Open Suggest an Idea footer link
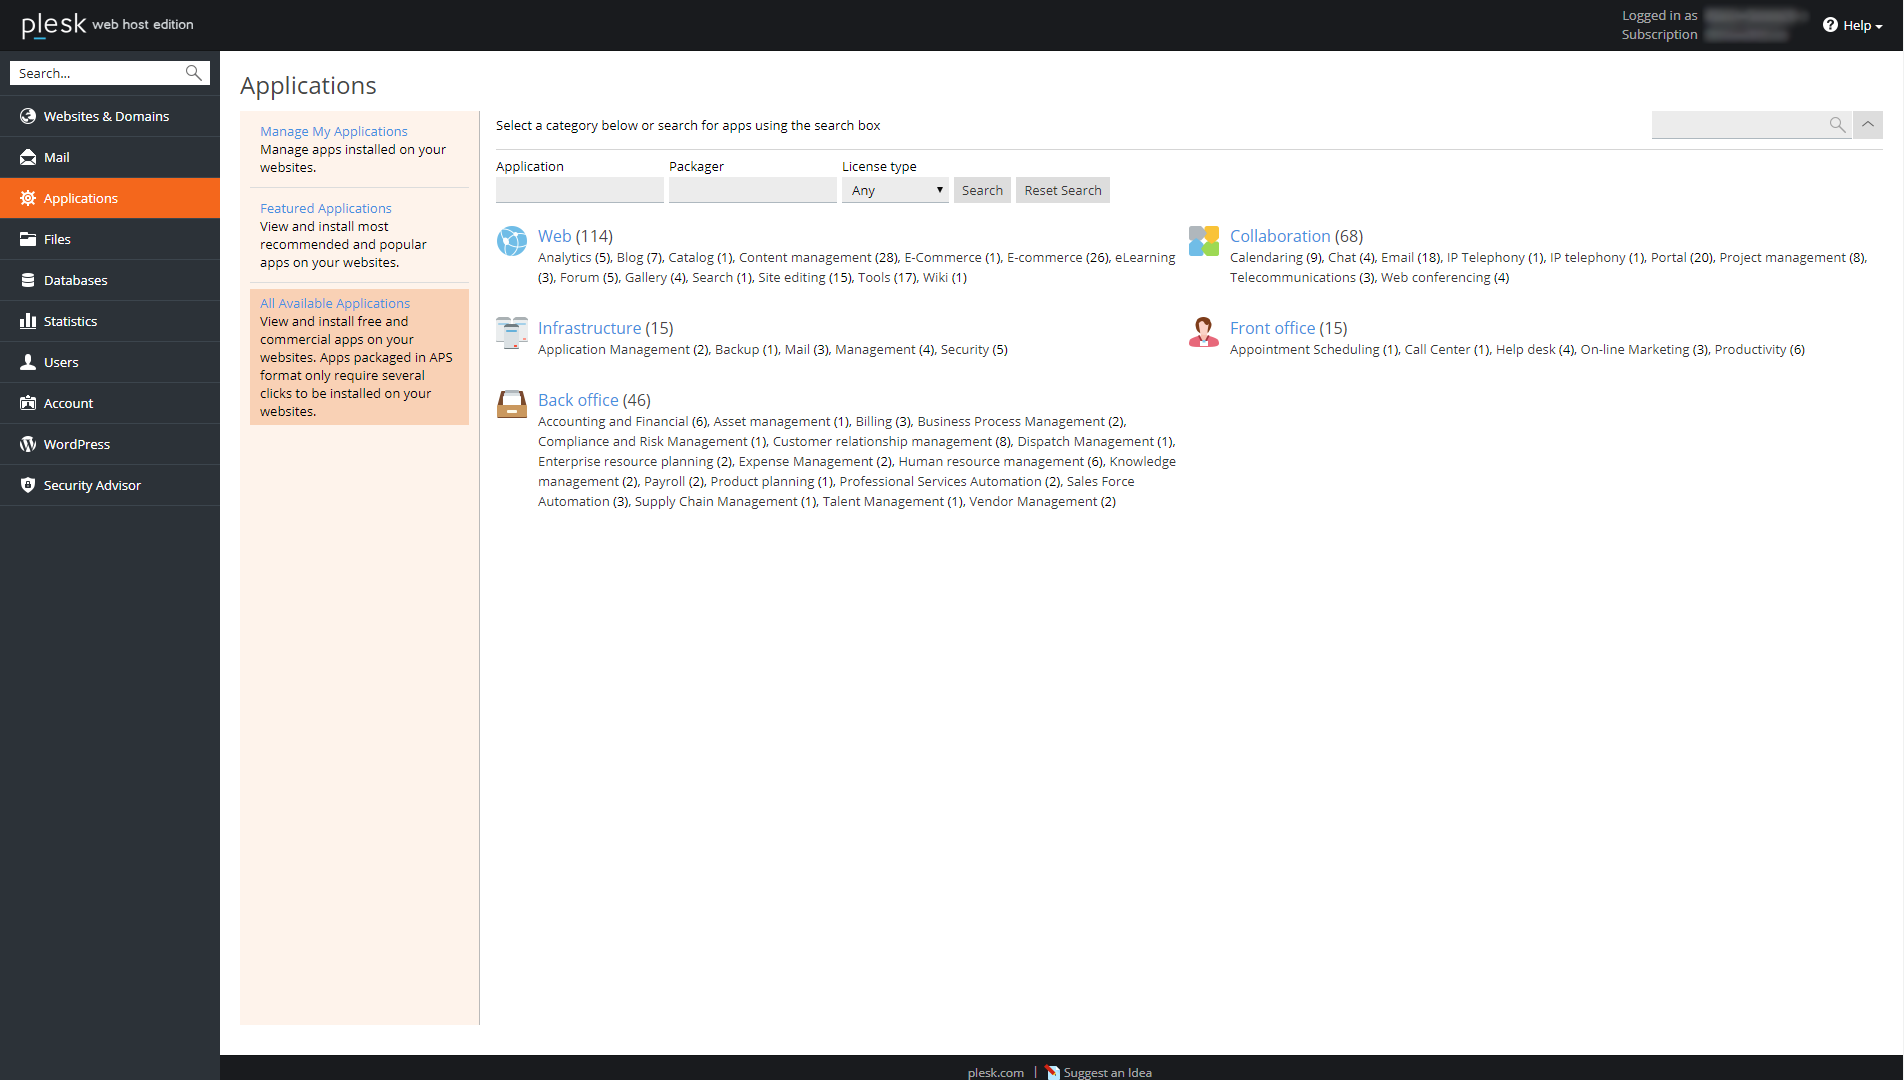 1108,1072
